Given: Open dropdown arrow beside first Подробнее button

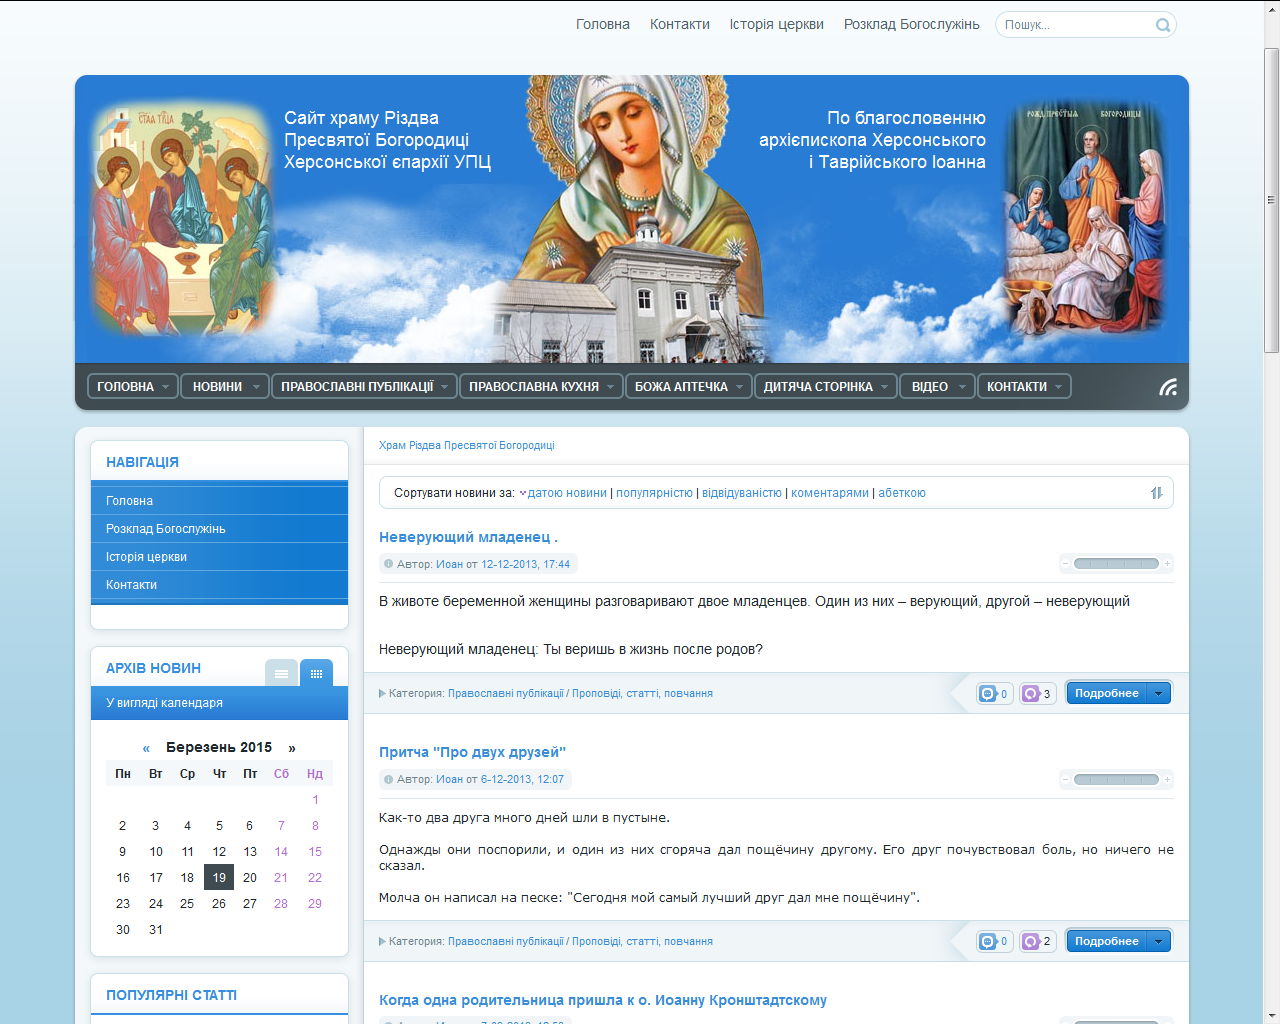Looking at the screenshot, I should coord(1159,694).
